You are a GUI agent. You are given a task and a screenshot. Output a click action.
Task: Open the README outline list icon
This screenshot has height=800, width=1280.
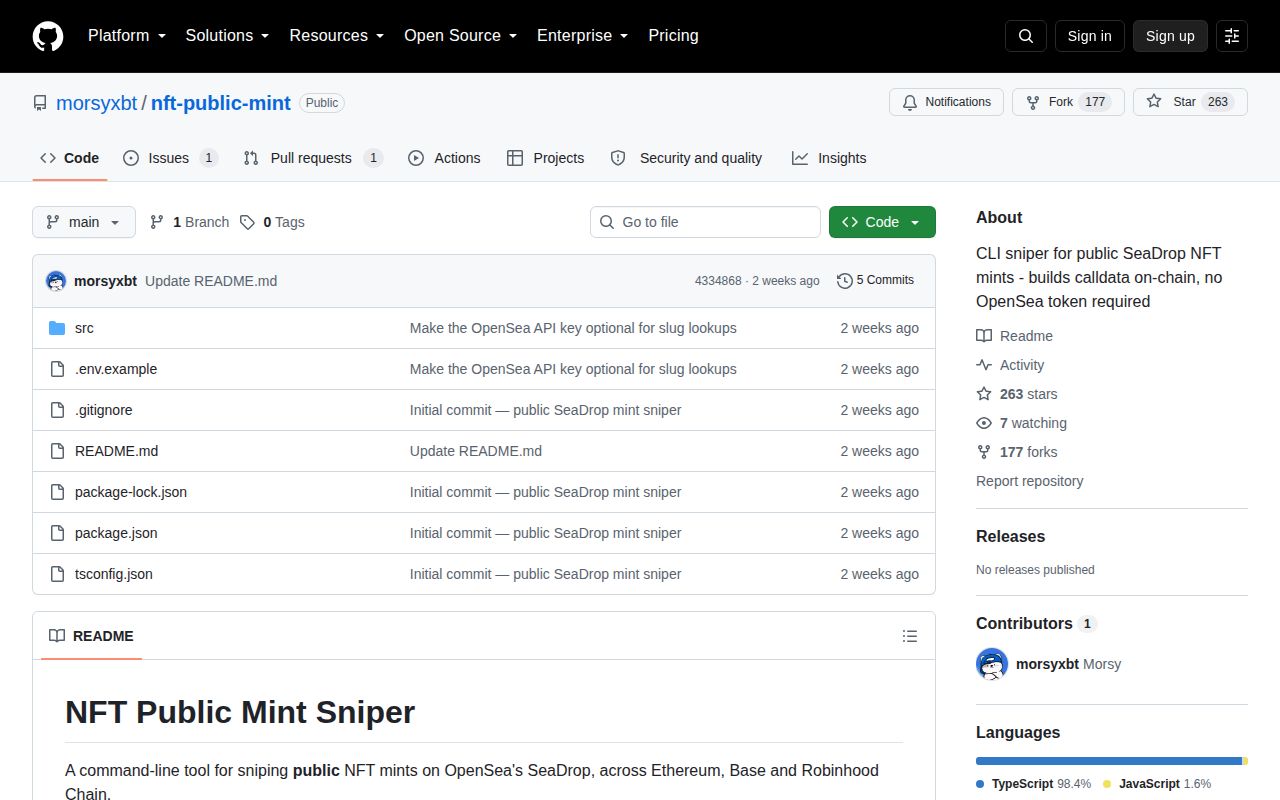tap(910, 636)
